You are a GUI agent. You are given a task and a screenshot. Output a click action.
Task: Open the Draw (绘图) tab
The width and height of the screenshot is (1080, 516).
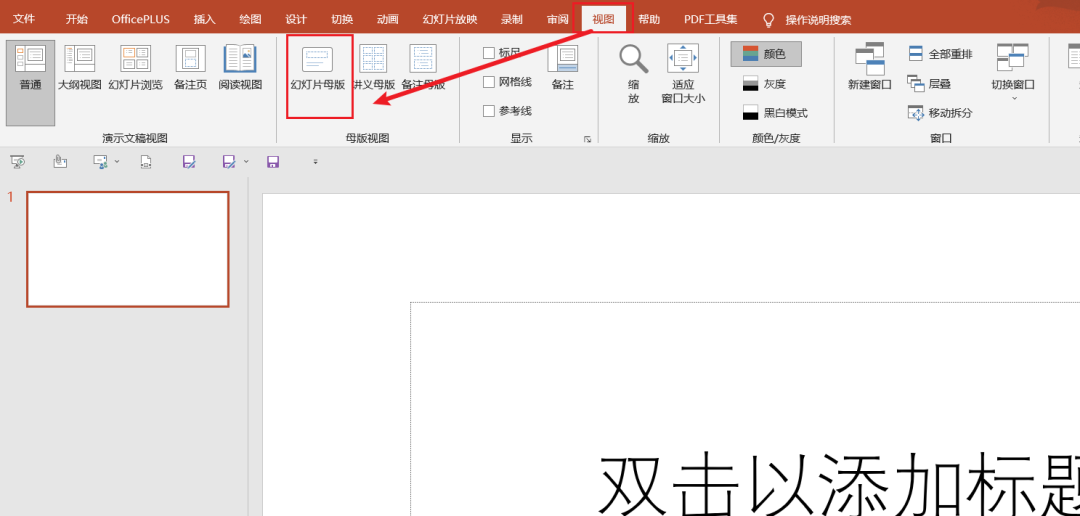[250, 19]
